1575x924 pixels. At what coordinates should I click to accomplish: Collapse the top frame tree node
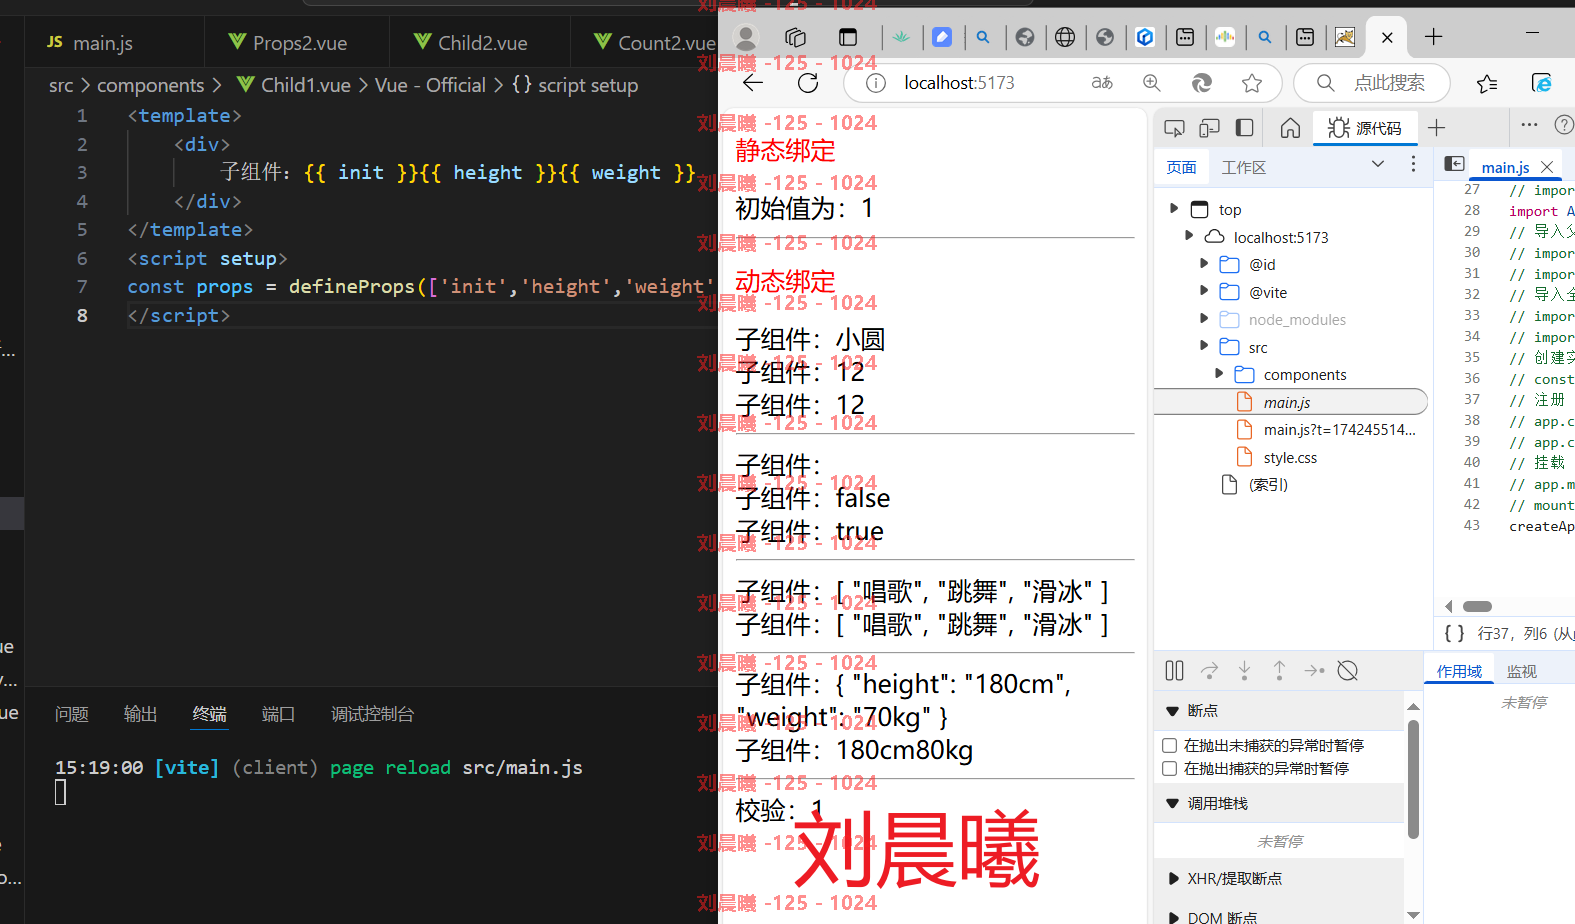coord(1174,209)
